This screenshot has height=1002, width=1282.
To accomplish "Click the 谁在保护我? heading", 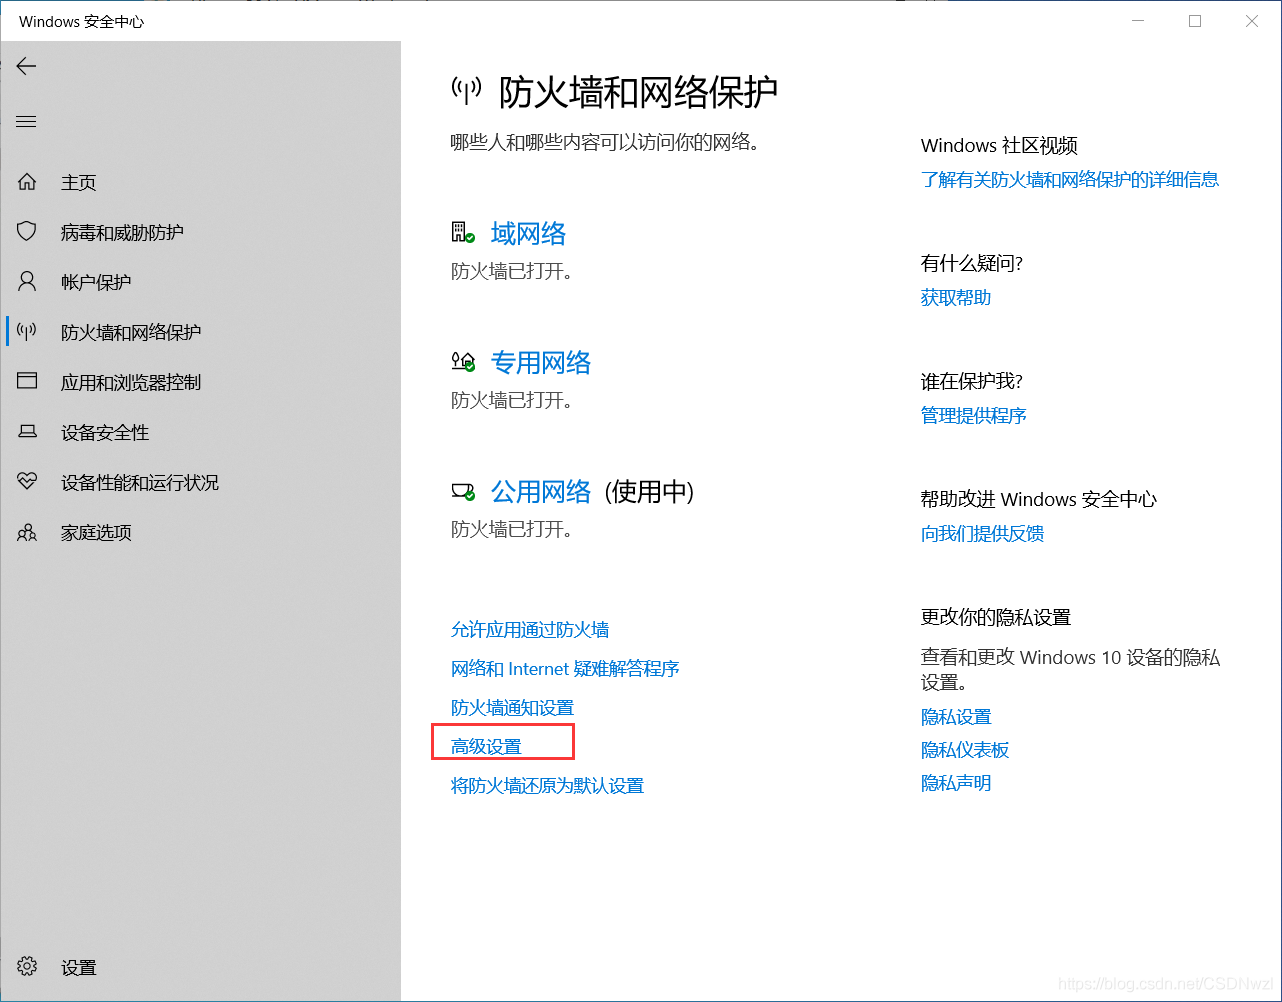I will [972, 382].
